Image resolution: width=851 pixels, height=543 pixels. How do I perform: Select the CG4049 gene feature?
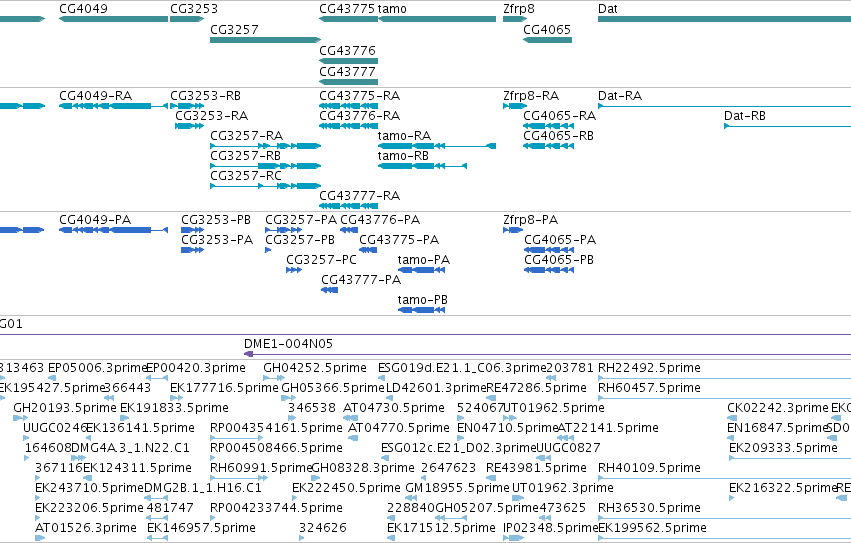point(113,19)
